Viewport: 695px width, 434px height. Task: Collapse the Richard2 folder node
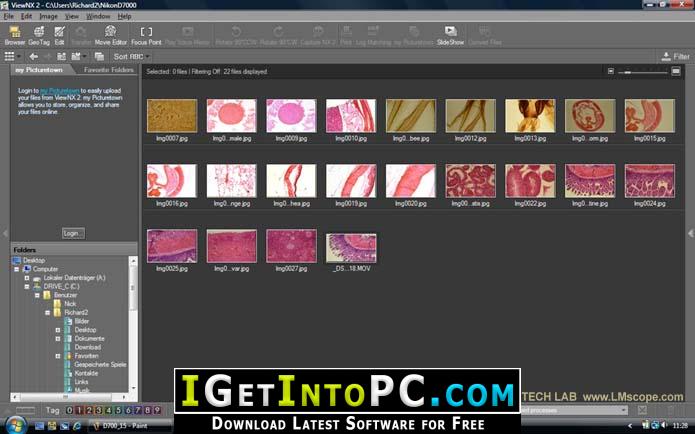coord(47,313)
